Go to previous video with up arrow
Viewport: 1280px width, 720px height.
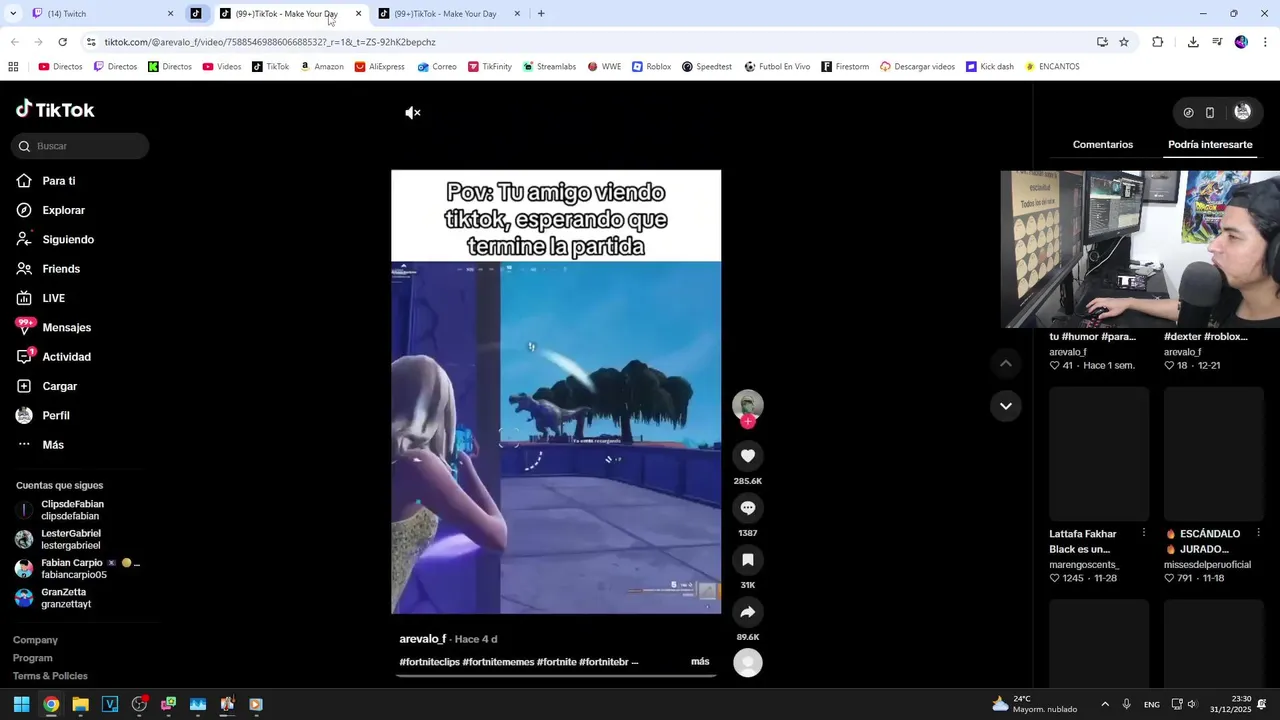pos(1006,364)
